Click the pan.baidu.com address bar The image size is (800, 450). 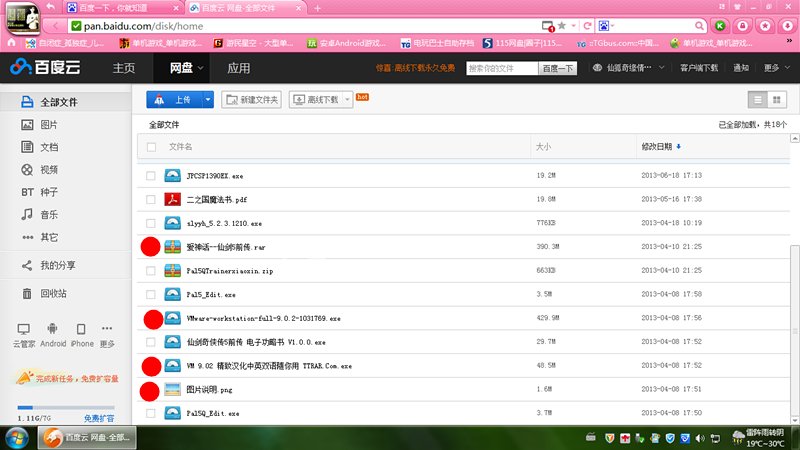pyautogui.click(x=305, y=26)
